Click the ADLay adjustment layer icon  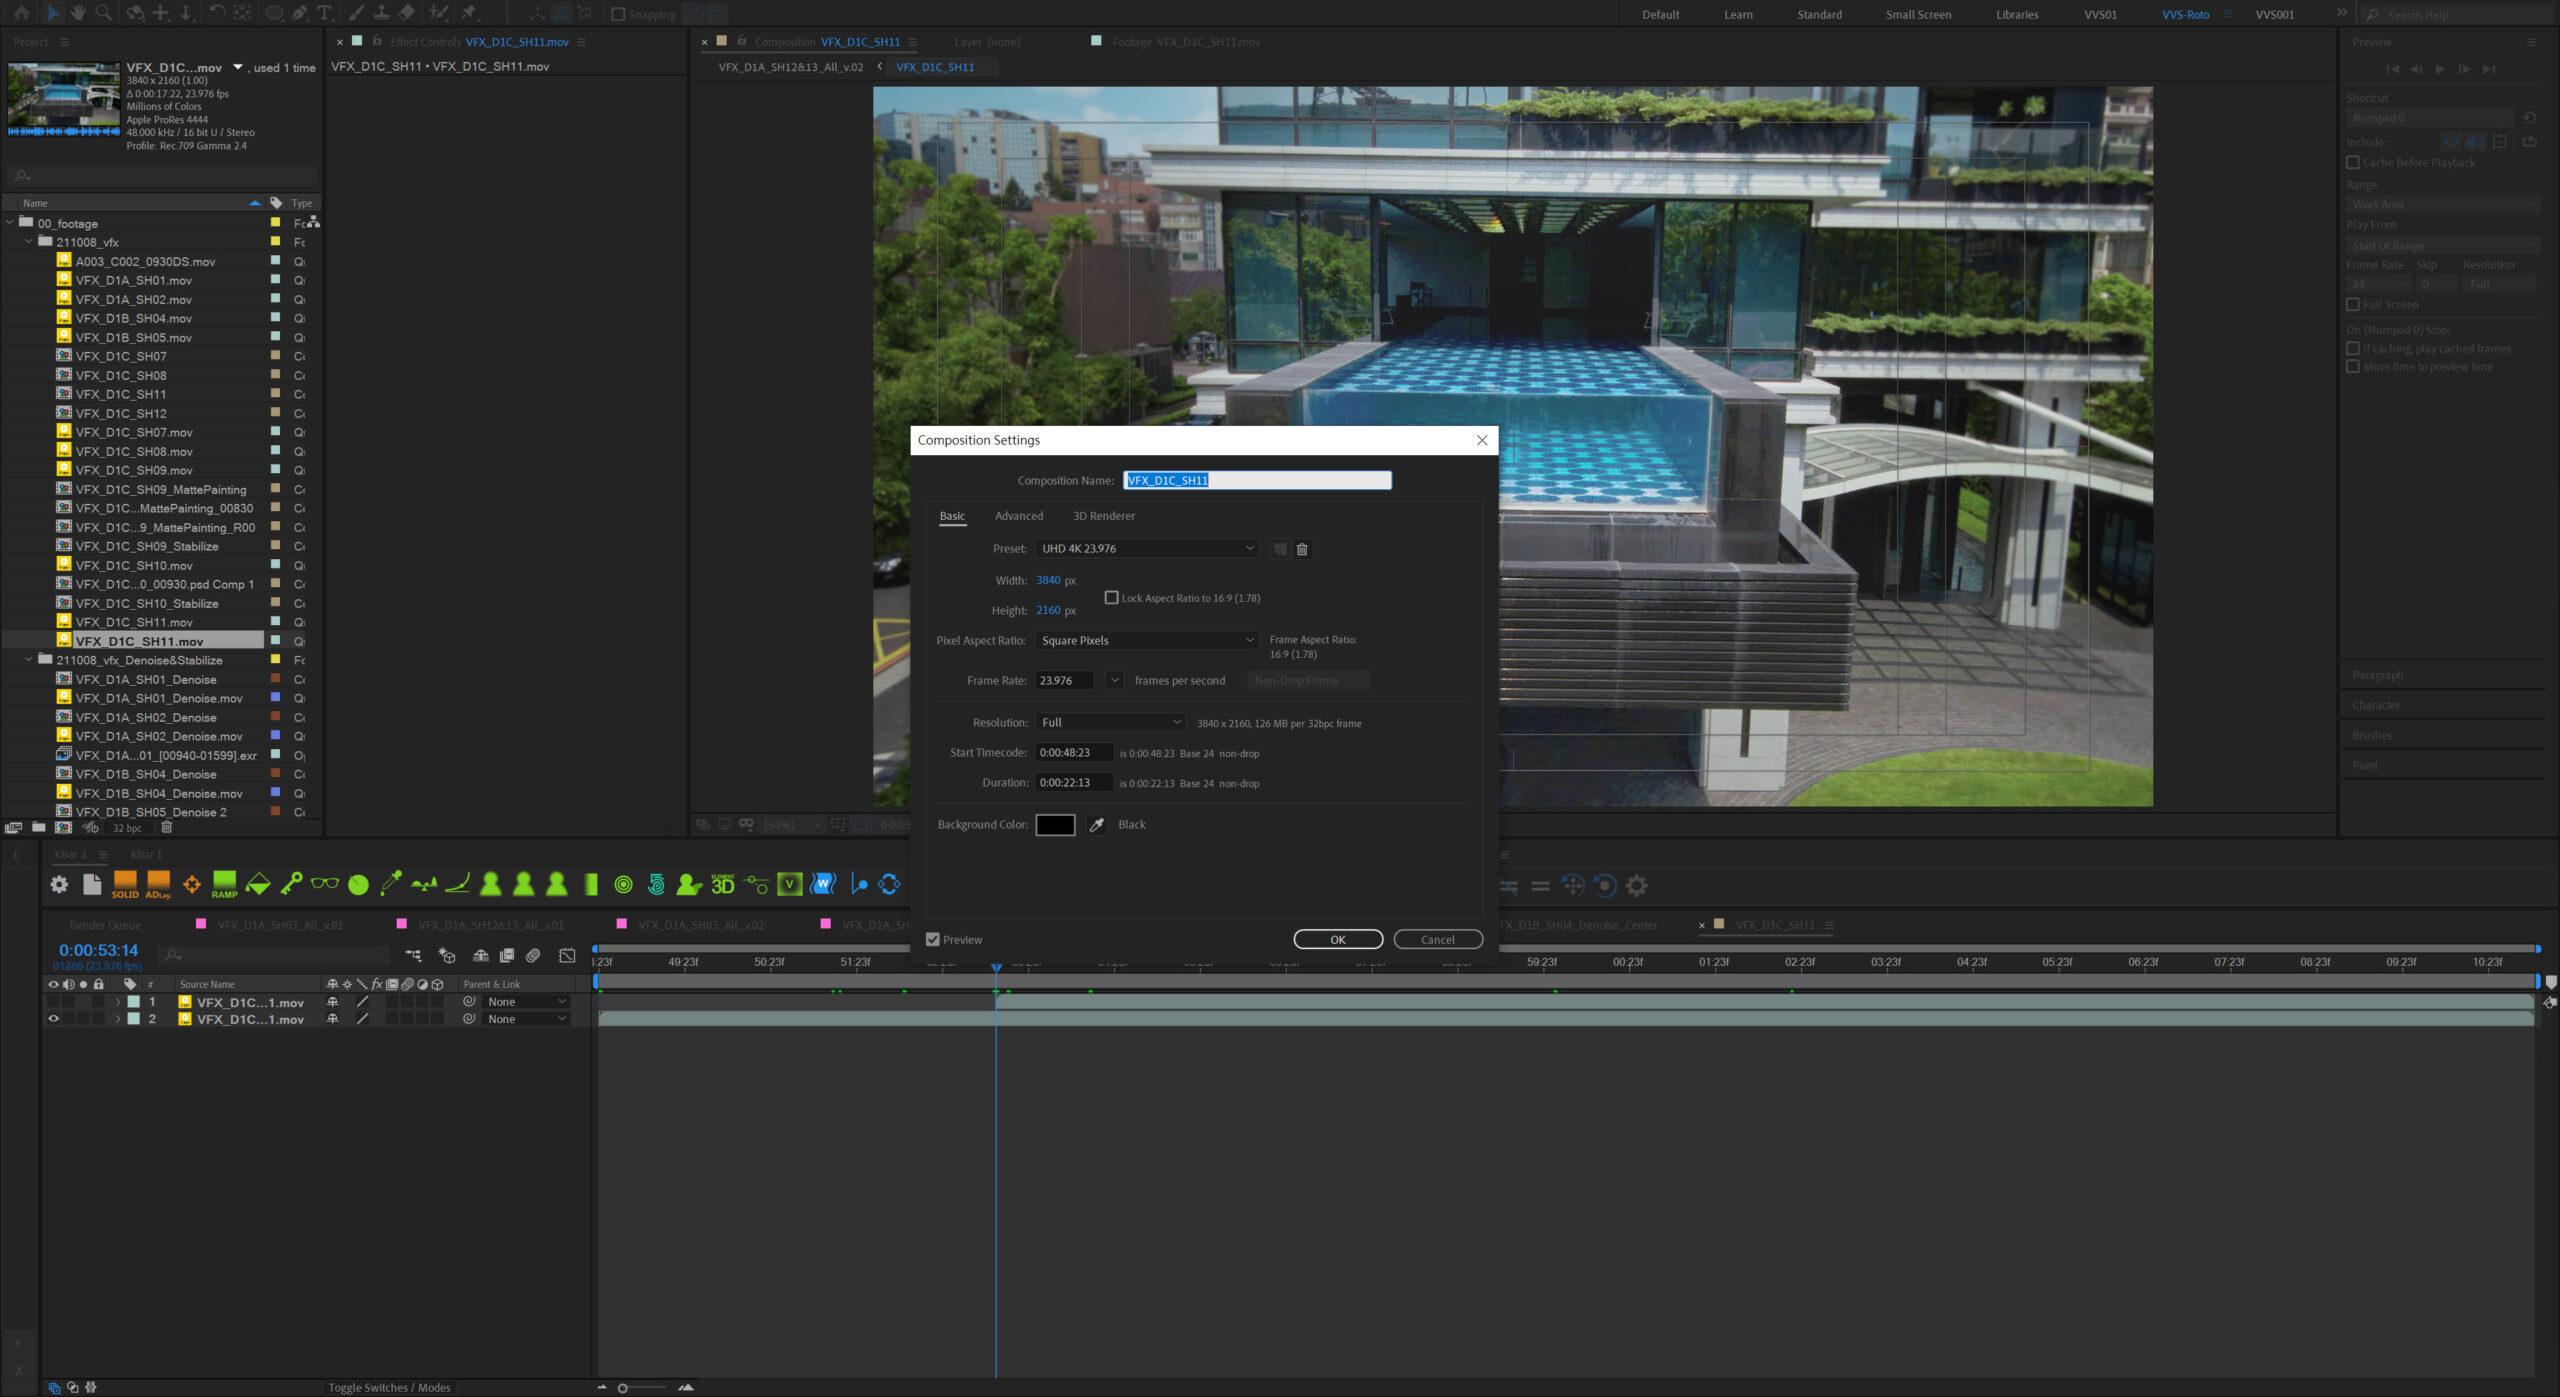158,884
